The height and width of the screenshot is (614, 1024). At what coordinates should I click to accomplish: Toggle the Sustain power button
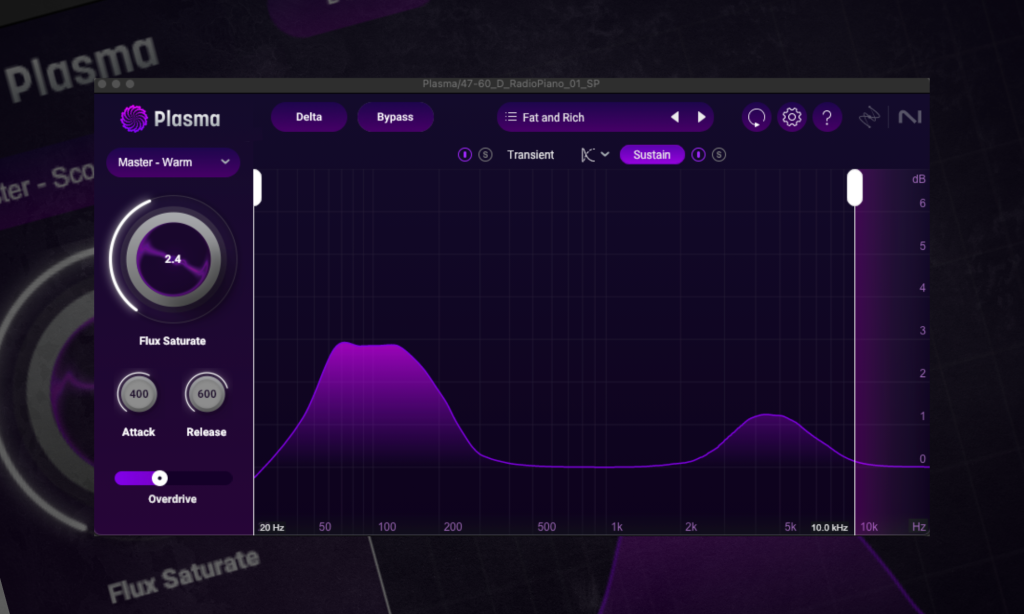click(699, 155)
